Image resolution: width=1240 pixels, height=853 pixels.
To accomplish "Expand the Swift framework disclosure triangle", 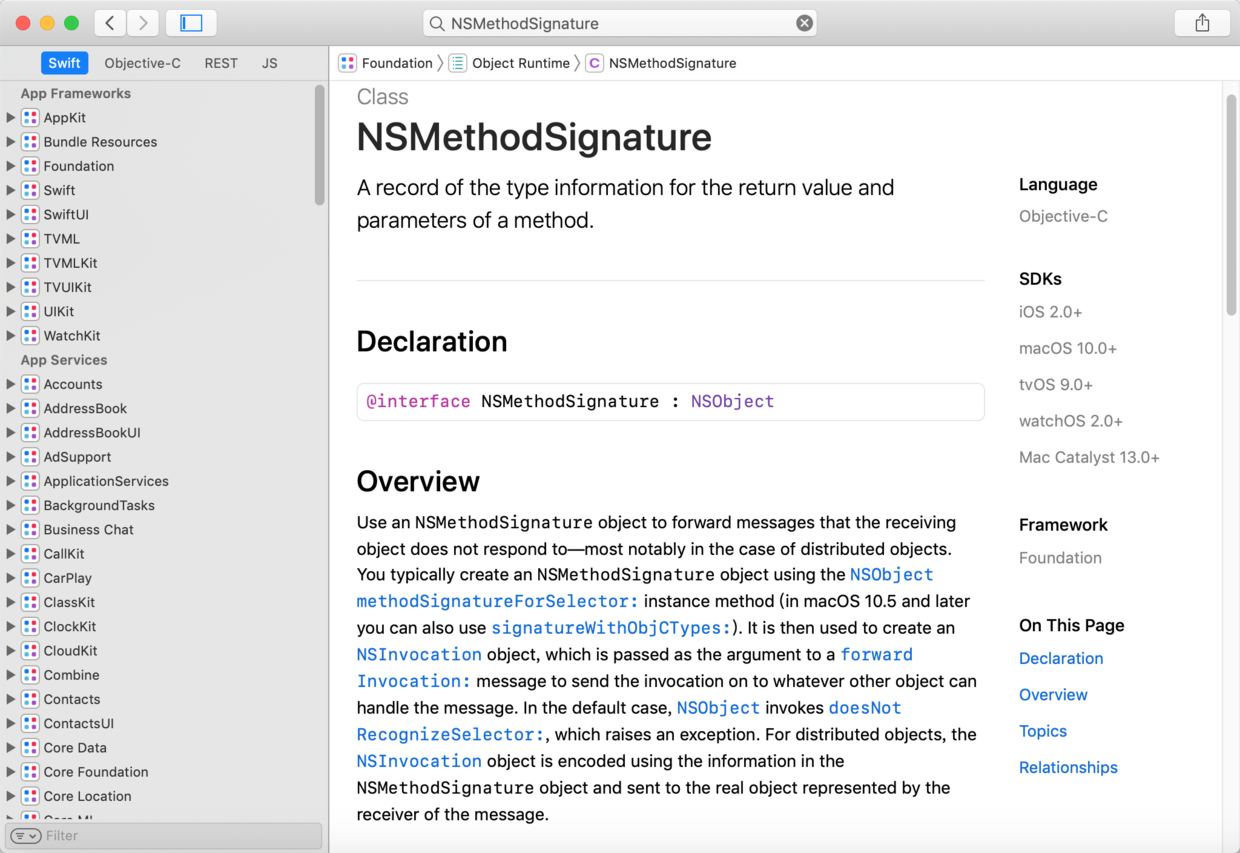I will tap(11, 190).
